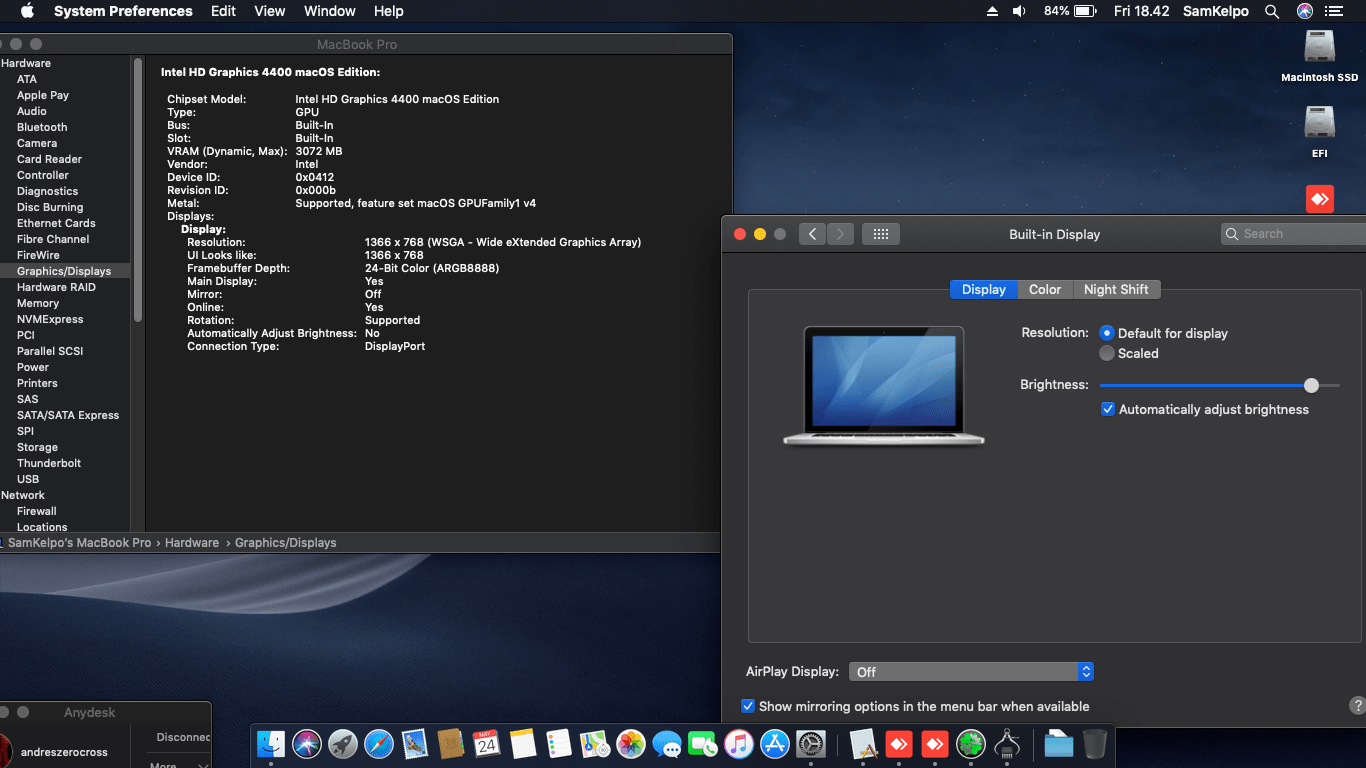Click Hardware in the path bar
This screenshot has width=1366, height=768.
coord(192,542)
